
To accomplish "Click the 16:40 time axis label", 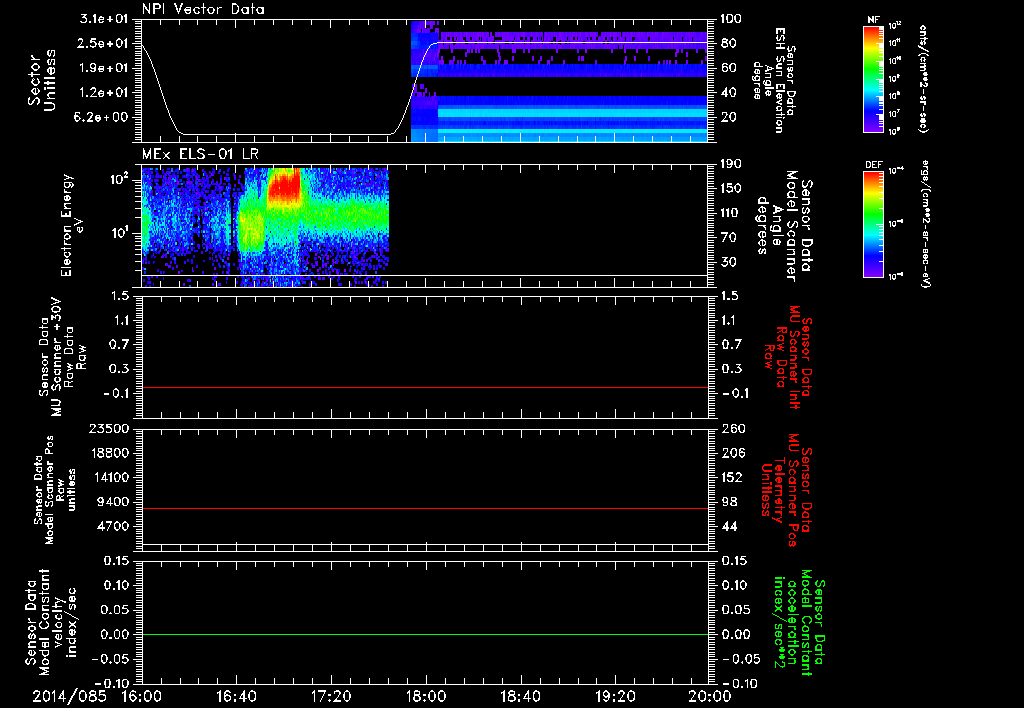I will [236, 696].
